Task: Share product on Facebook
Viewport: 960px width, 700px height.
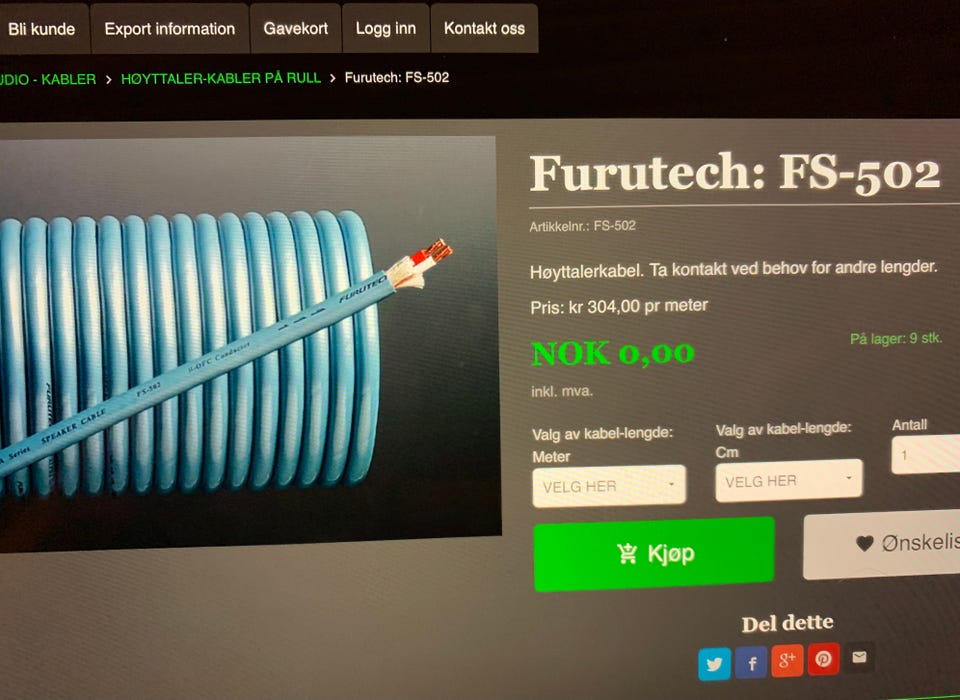Action: (751, 662)
